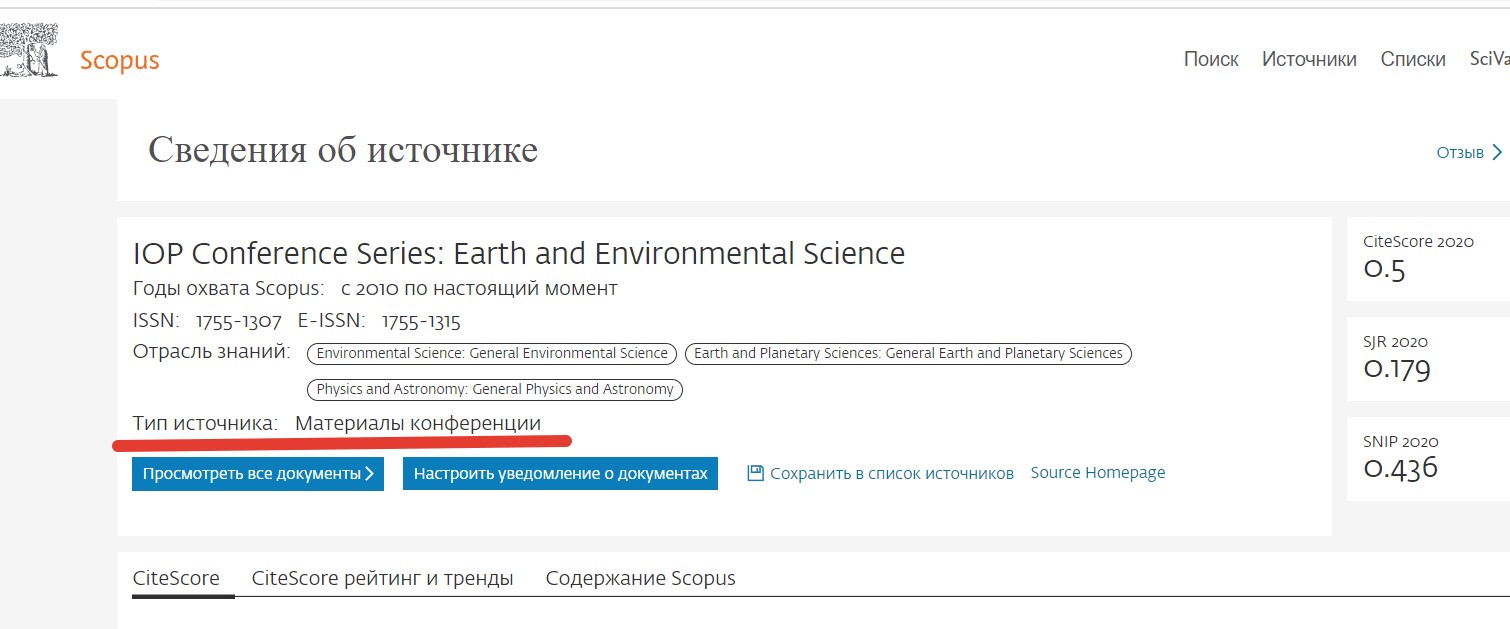This screenshot has width=1510, height=629.
Task: Click the save disk icon
Action: tap(756, 473)
